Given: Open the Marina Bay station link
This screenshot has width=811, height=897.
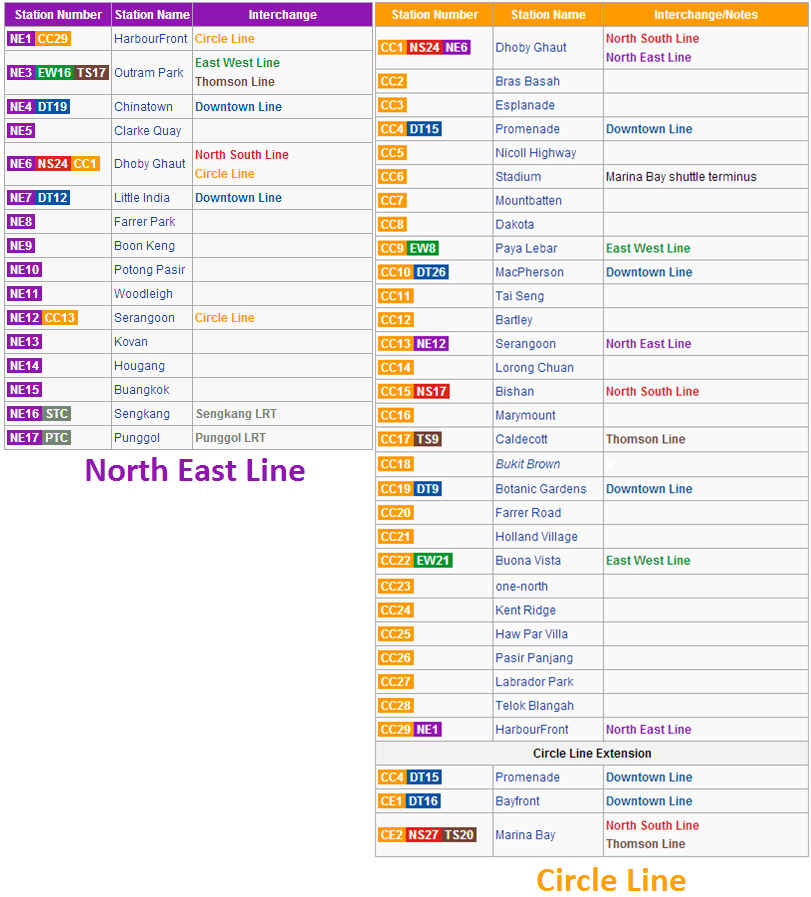Looking at the screenshot, I should tap(525, 835).
